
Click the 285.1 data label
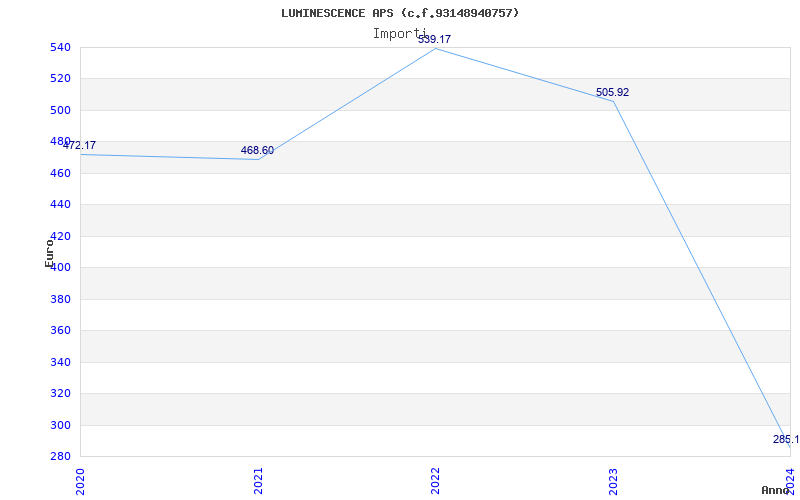(786, 439)
